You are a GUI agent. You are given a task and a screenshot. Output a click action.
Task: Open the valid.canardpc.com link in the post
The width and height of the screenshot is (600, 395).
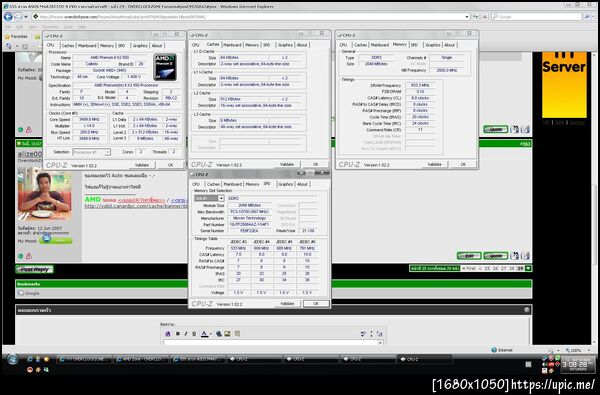coord(136,206)
